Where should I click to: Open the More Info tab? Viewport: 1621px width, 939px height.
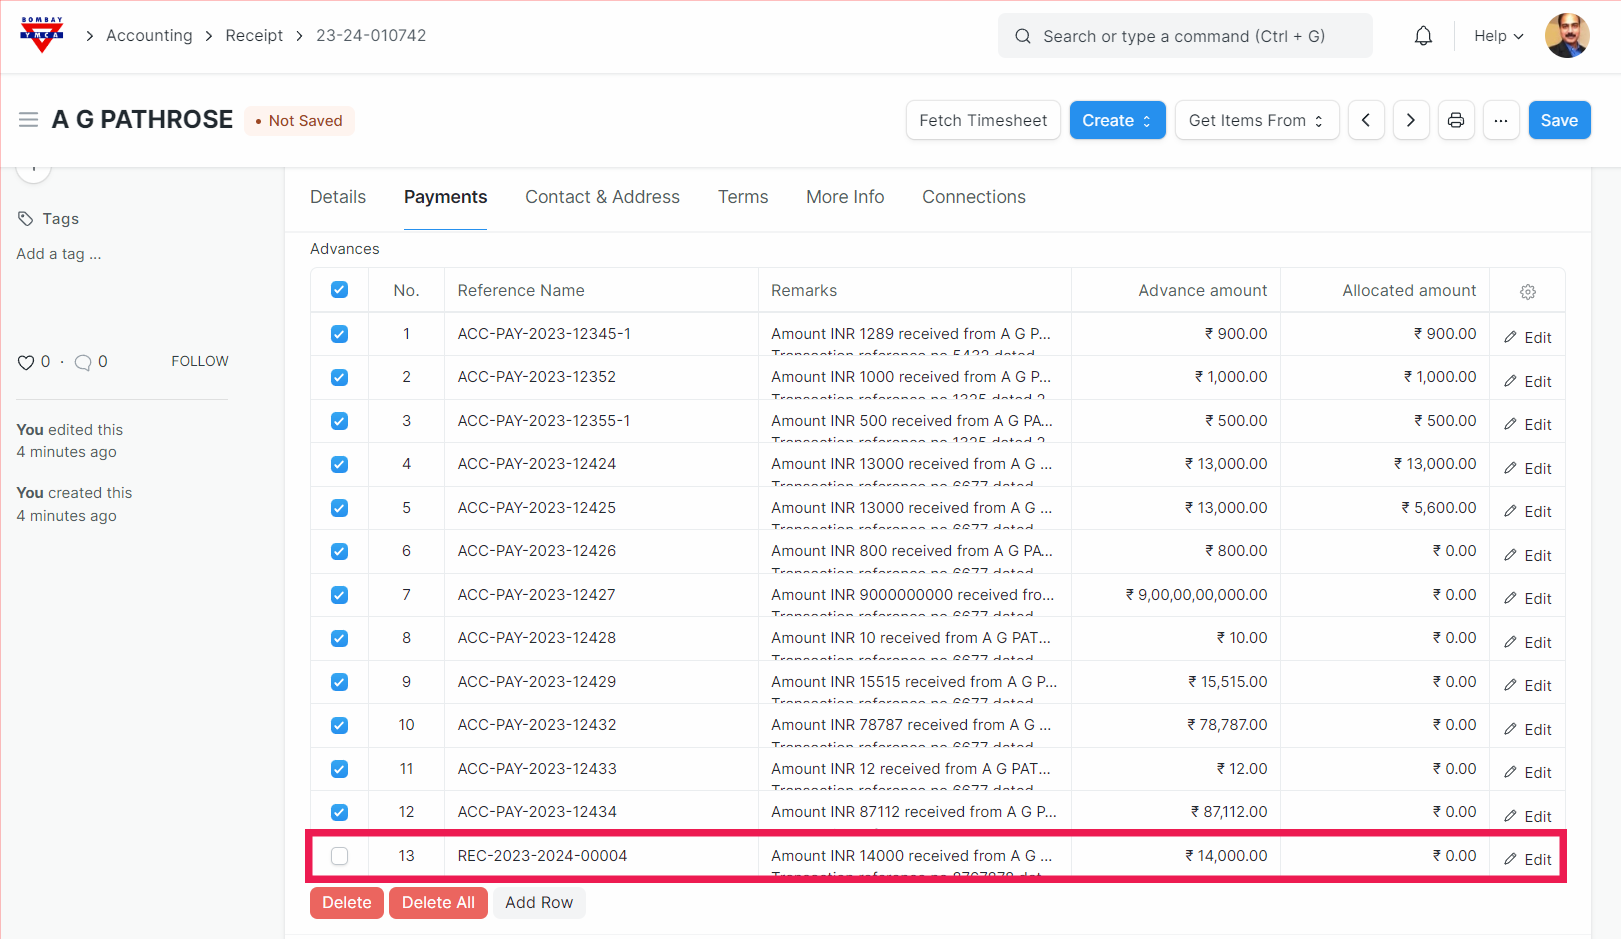click(845, 197)
